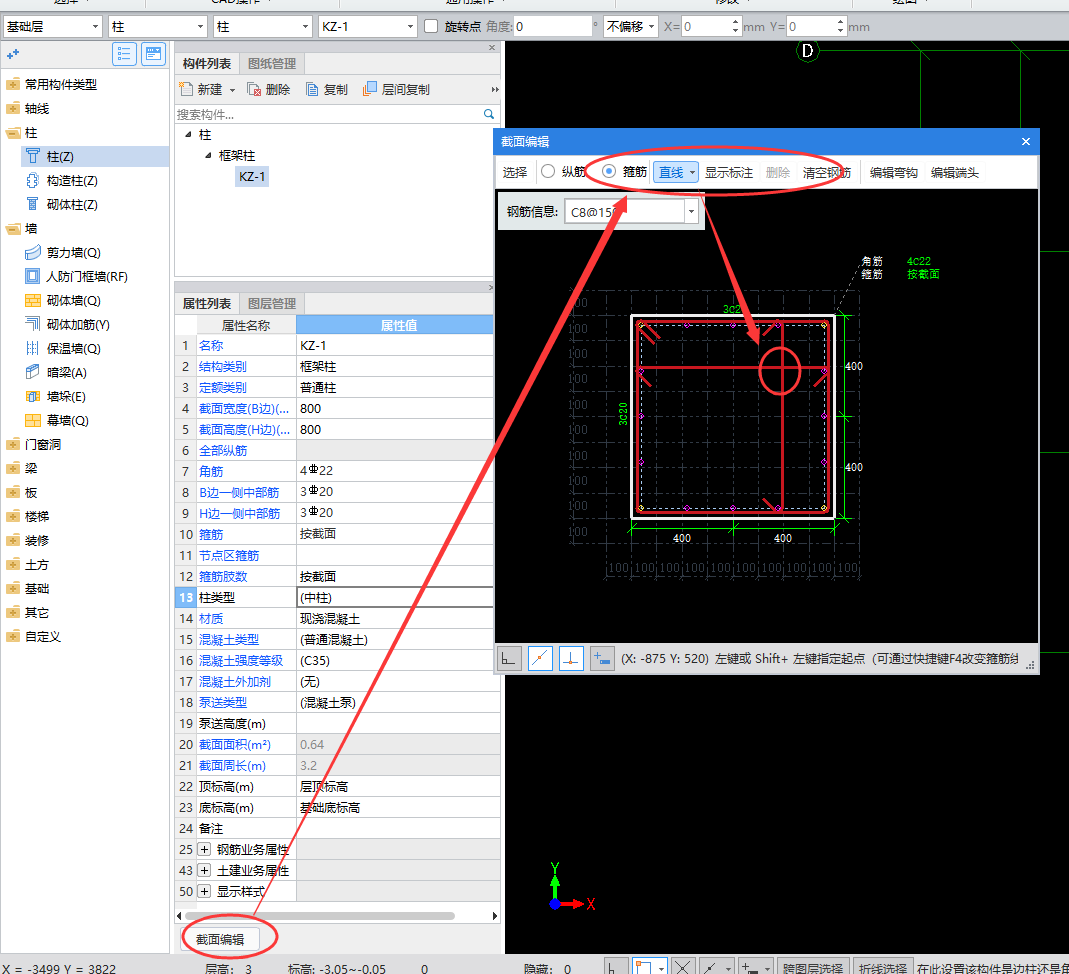Toggle perpendicular snap icon in section editor
The width and height of the screenshot is (1069, 974).
[x=571, y=658]
